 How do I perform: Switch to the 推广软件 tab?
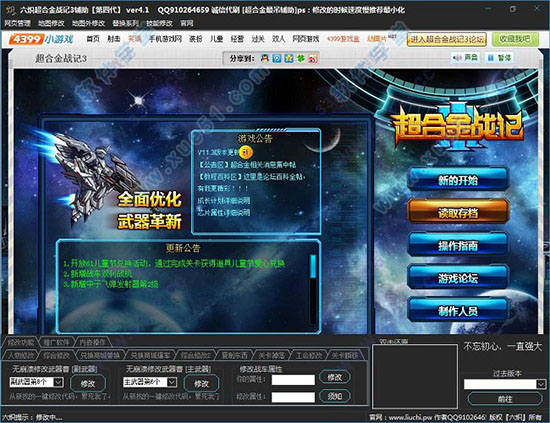(x=56, y=342)
